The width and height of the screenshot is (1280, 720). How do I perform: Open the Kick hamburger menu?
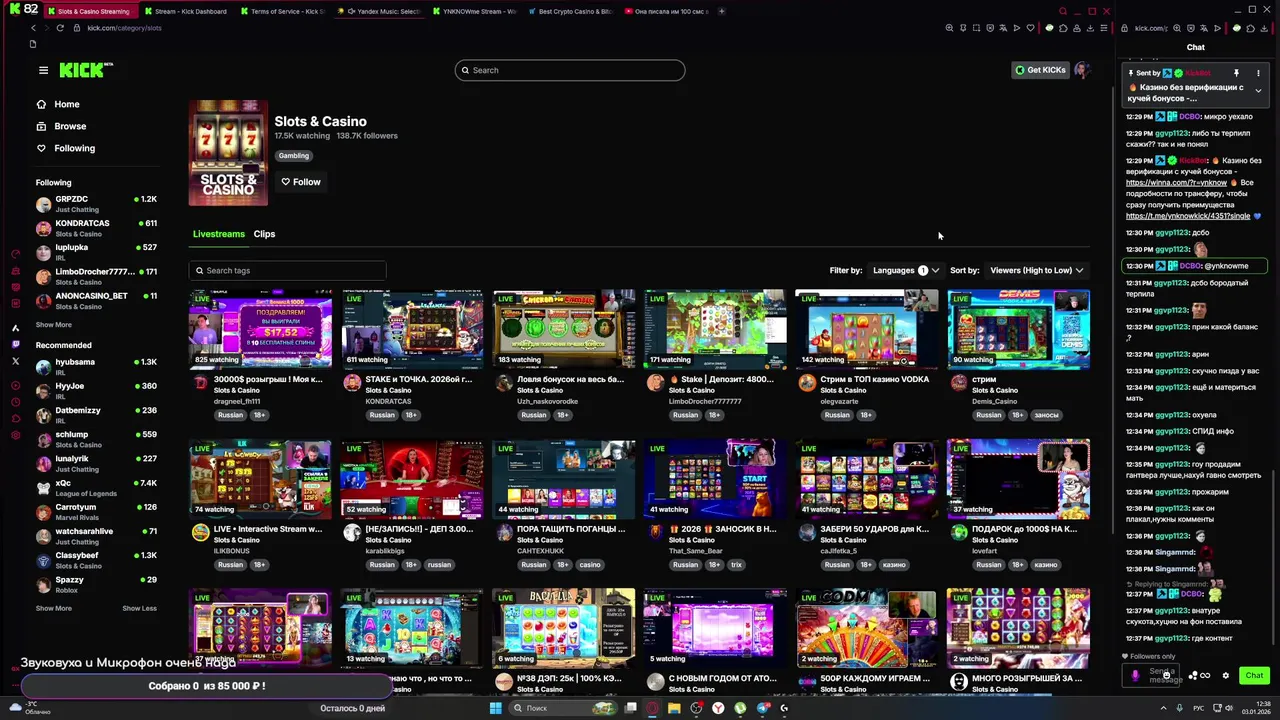43,70
